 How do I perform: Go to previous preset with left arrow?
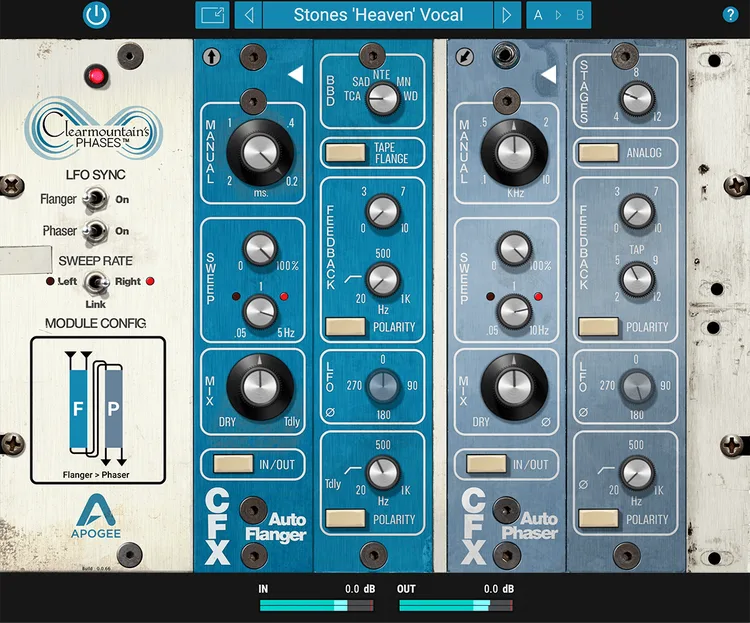[249, 15]
